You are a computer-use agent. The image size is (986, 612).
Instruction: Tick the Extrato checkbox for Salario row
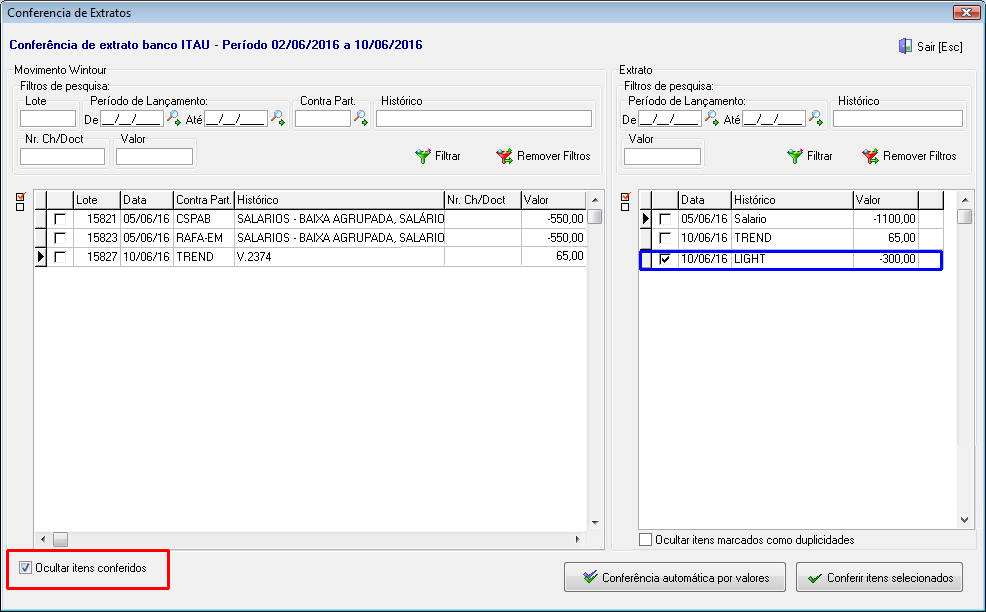[x=665, y=219]
